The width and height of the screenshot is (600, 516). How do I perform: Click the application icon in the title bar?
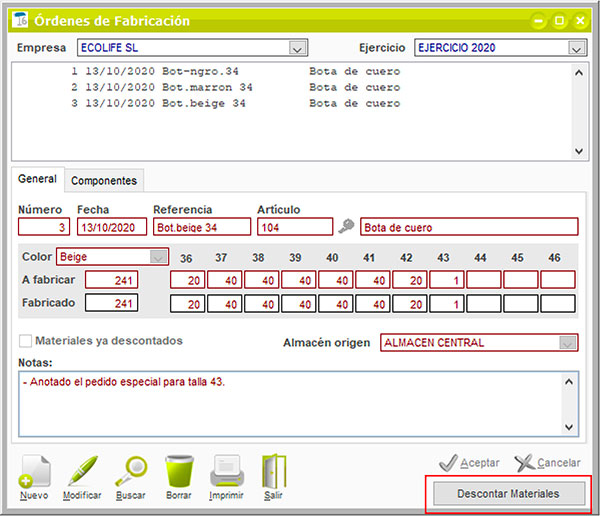pyautogui.click(x=20, y=20)
